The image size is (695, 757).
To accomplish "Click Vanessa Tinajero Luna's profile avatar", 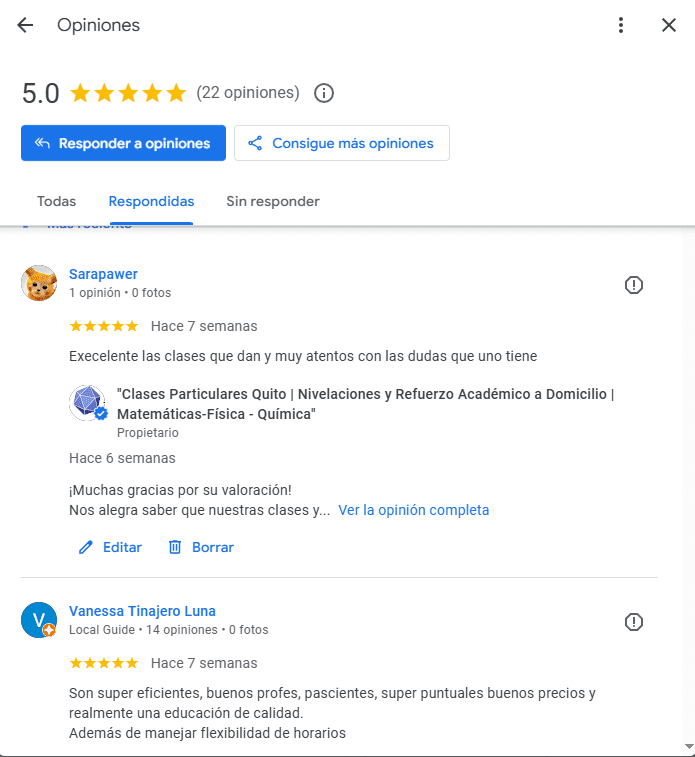I will (x=39, y=620).
